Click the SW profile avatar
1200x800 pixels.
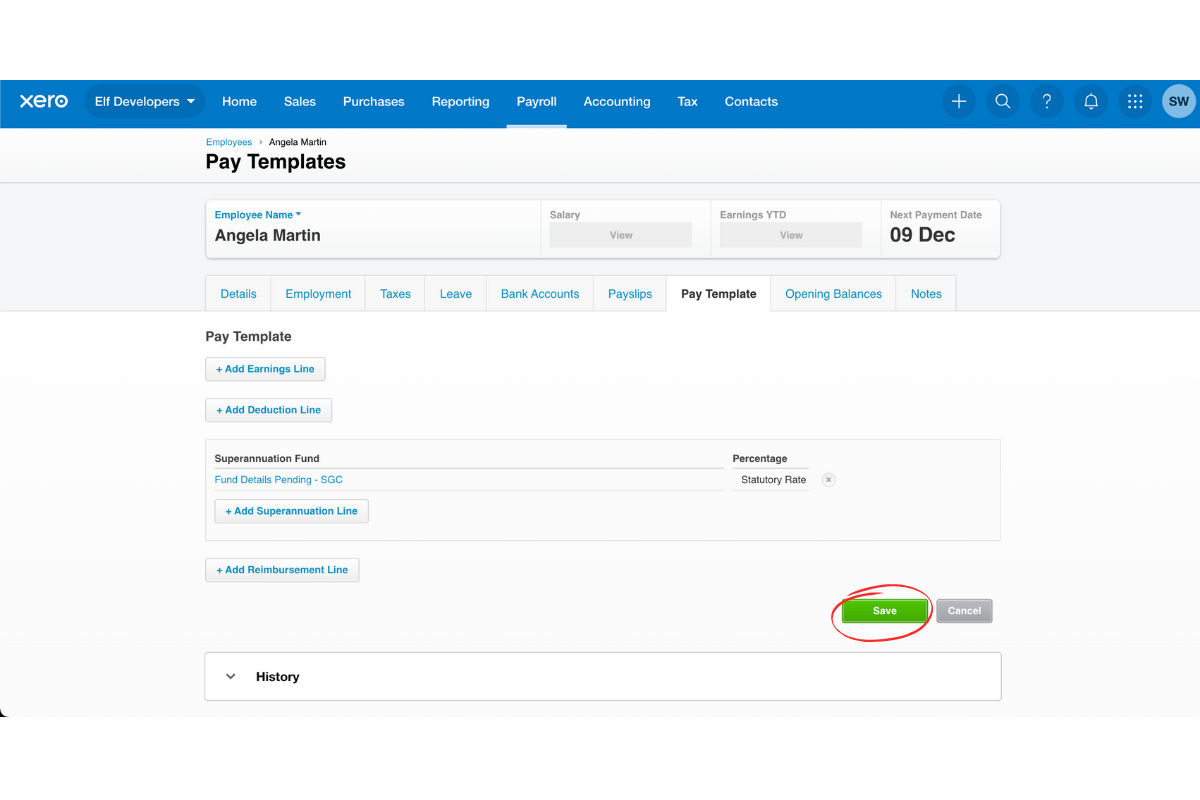tap(1178, 101)
